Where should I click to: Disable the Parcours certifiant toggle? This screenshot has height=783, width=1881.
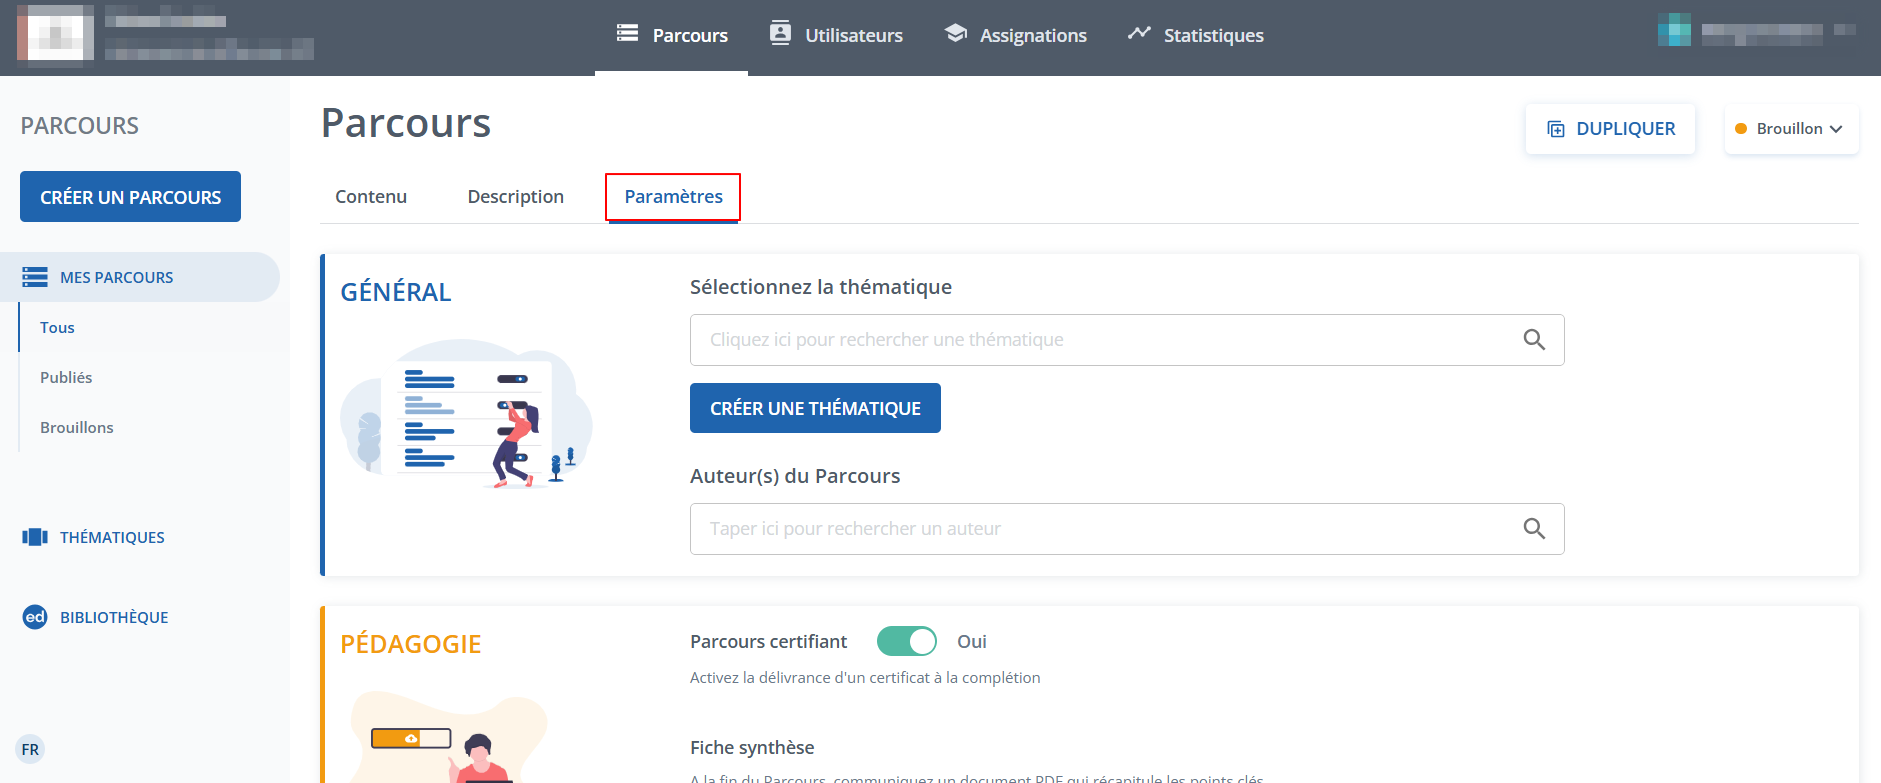pyautogui.click(x=907, y=641)
